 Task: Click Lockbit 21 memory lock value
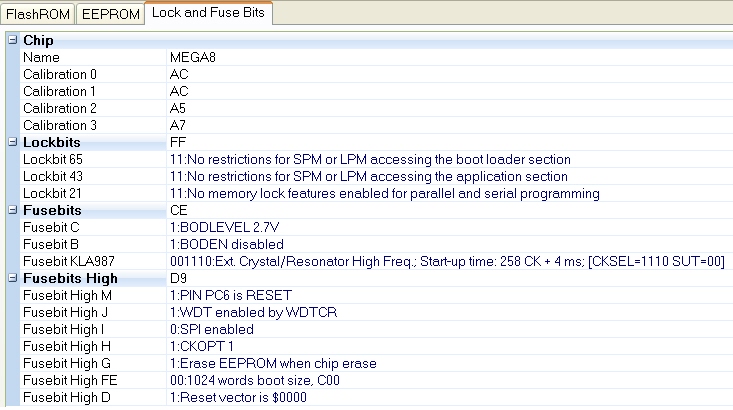pyautogui.click(x=385, y=193)
